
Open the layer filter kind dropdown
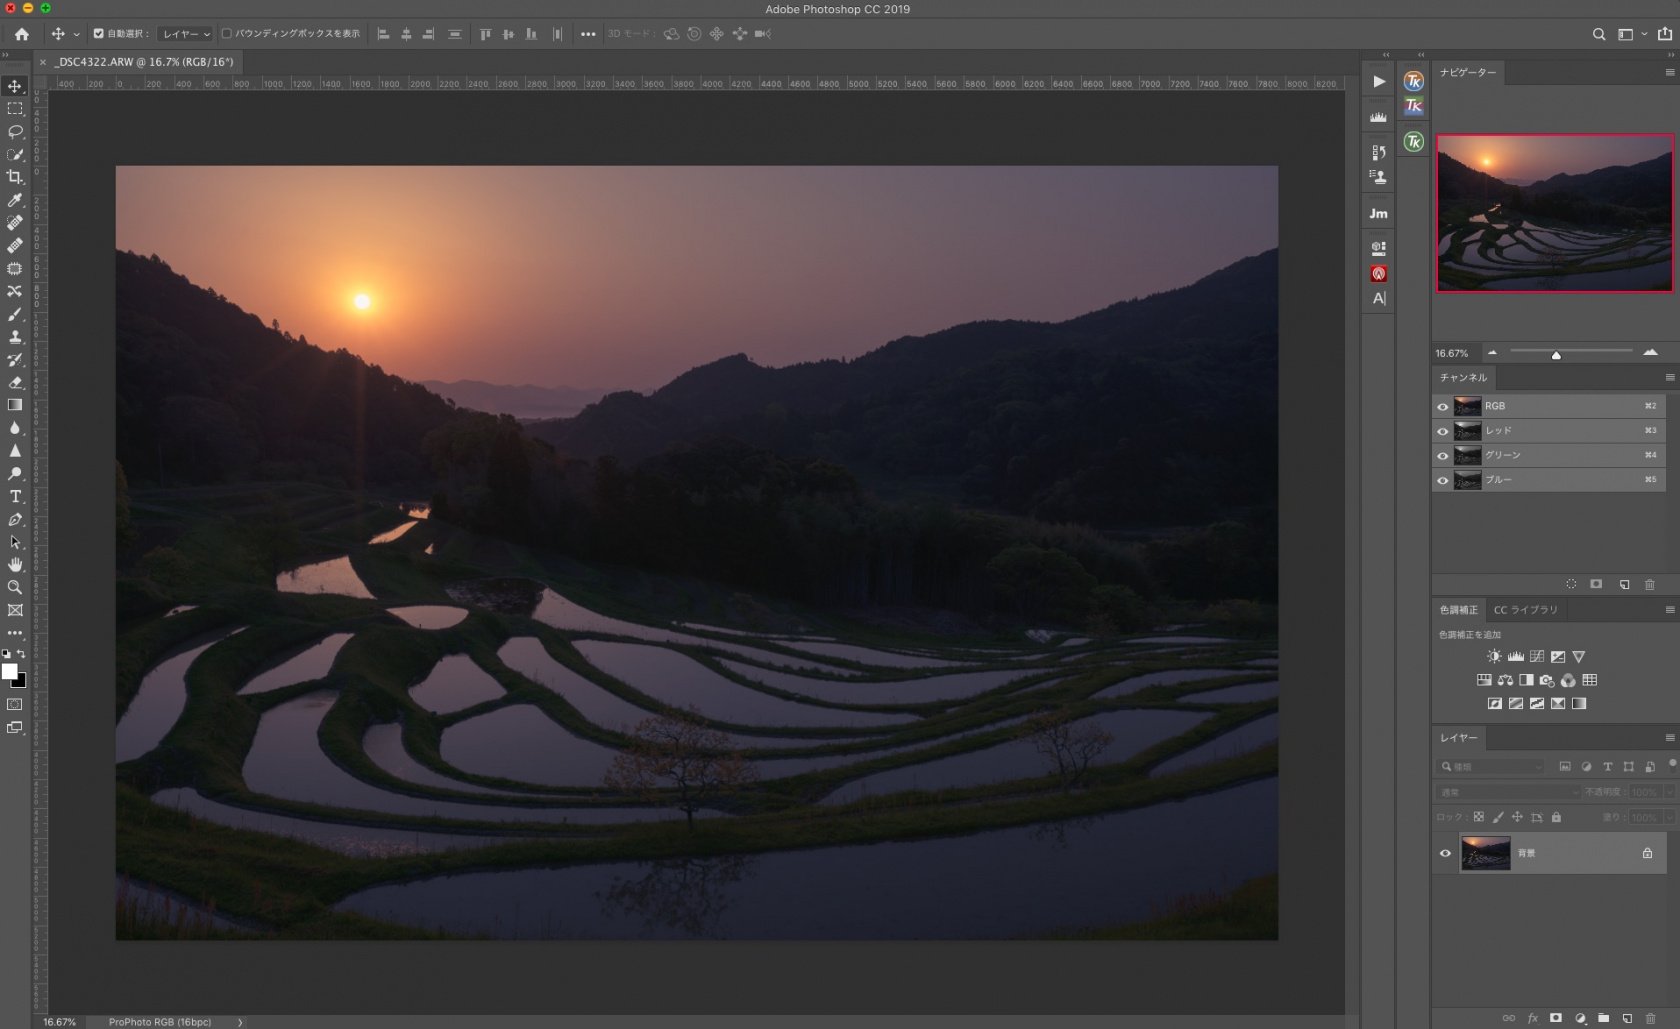[1492, 767]
